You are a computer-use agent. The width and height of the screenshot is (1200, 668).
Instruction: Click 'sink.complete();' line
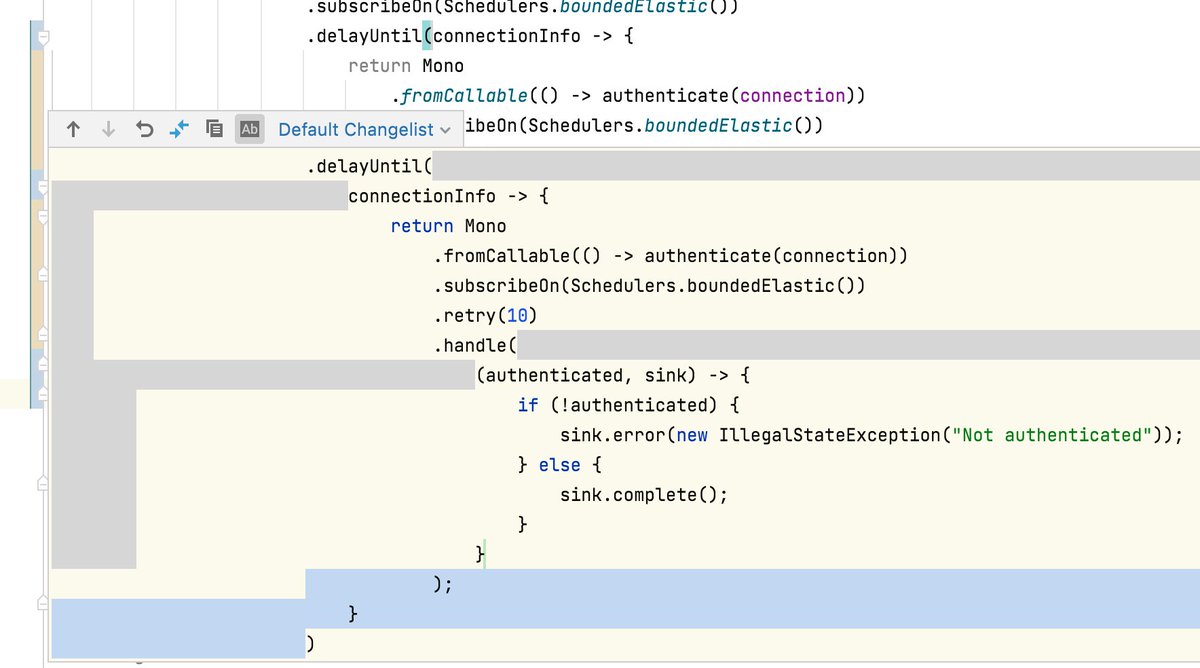click(x=644, y=495)
